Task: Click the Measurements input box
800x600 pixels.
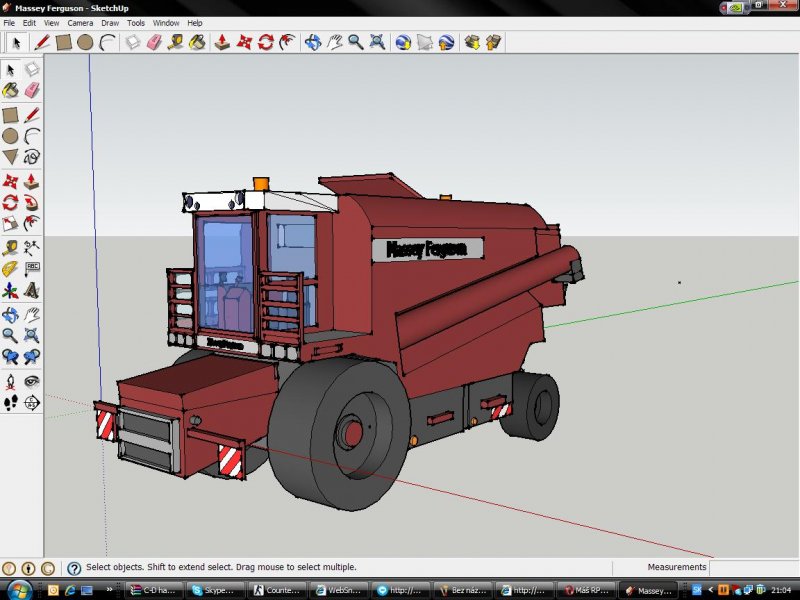Action: [753, 567]
